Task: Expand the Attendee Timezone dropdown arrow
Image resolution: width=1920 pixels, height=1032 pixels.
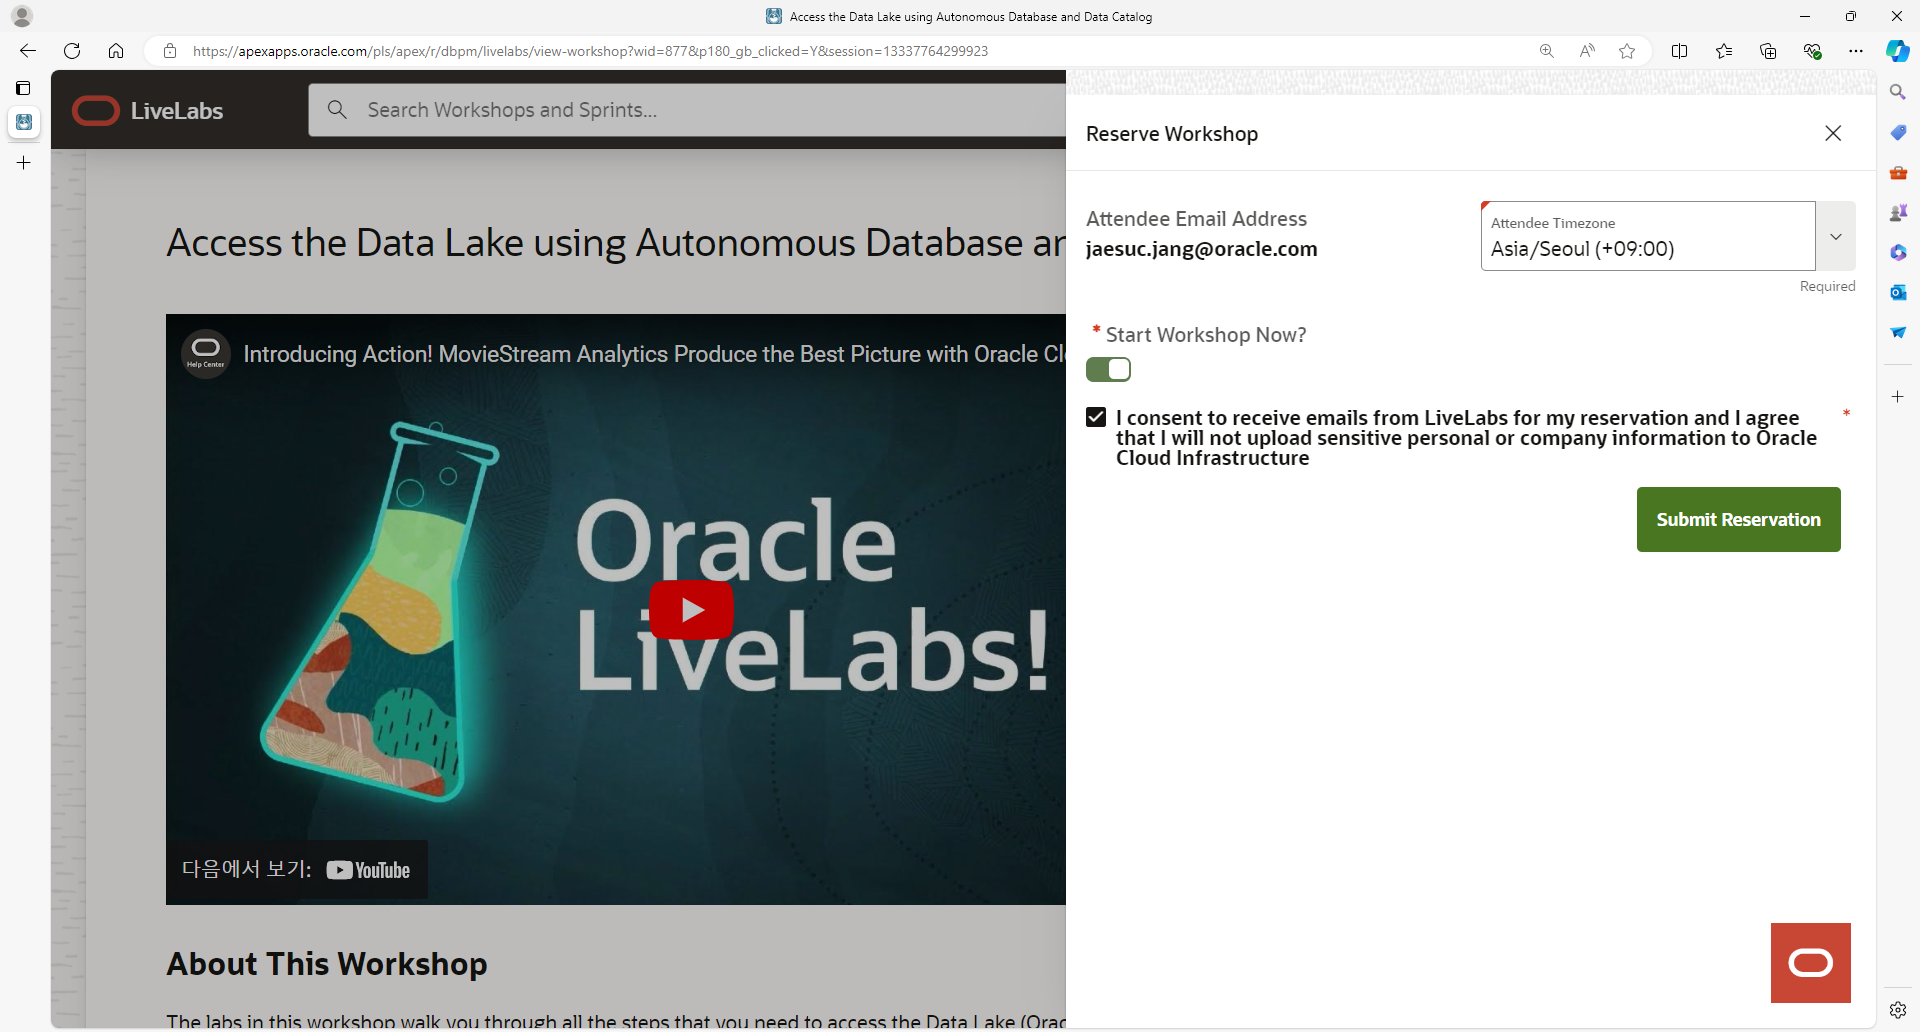Action: (1836, 236)
